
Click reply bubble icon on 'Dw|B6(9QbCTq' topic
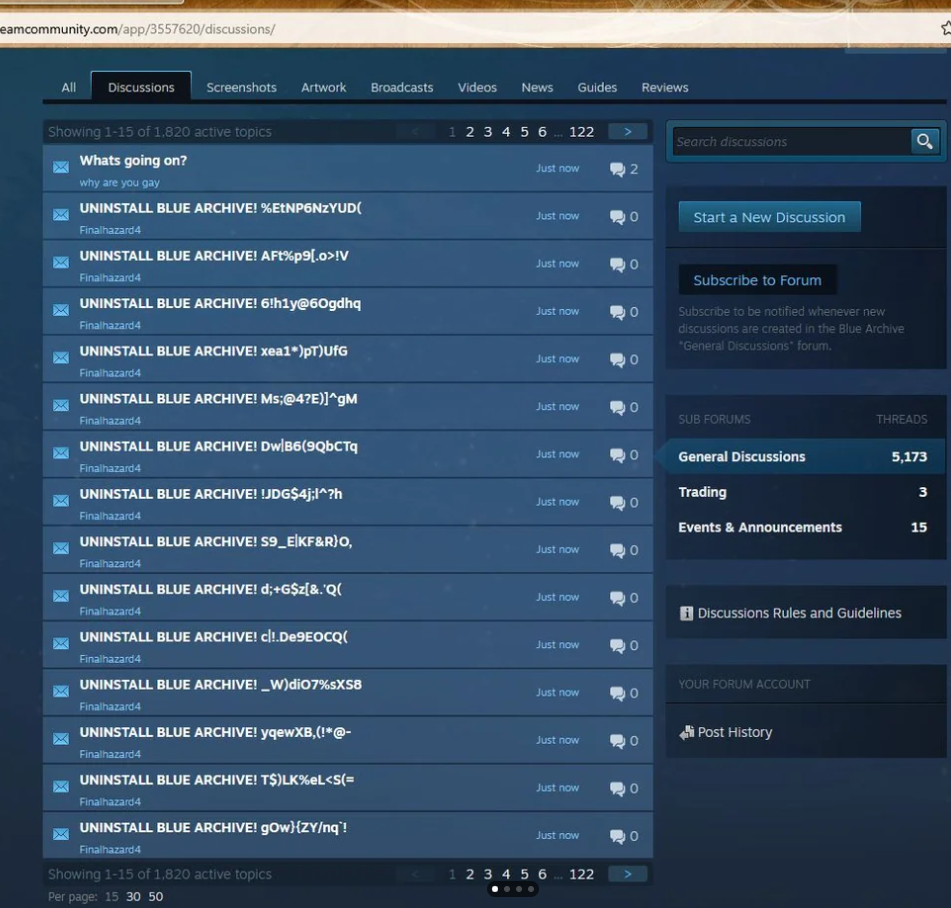tap(617, 455)
